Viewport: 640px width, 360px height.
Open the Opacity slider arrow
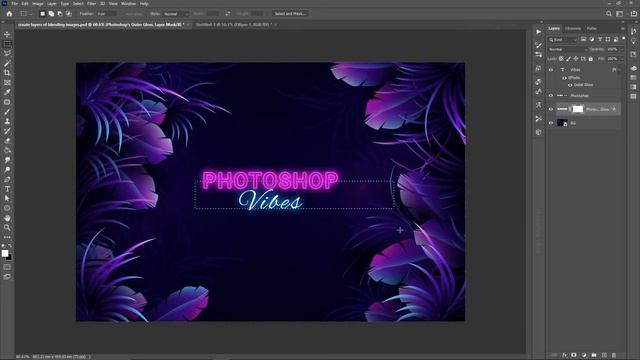click(x=622, y=49)
